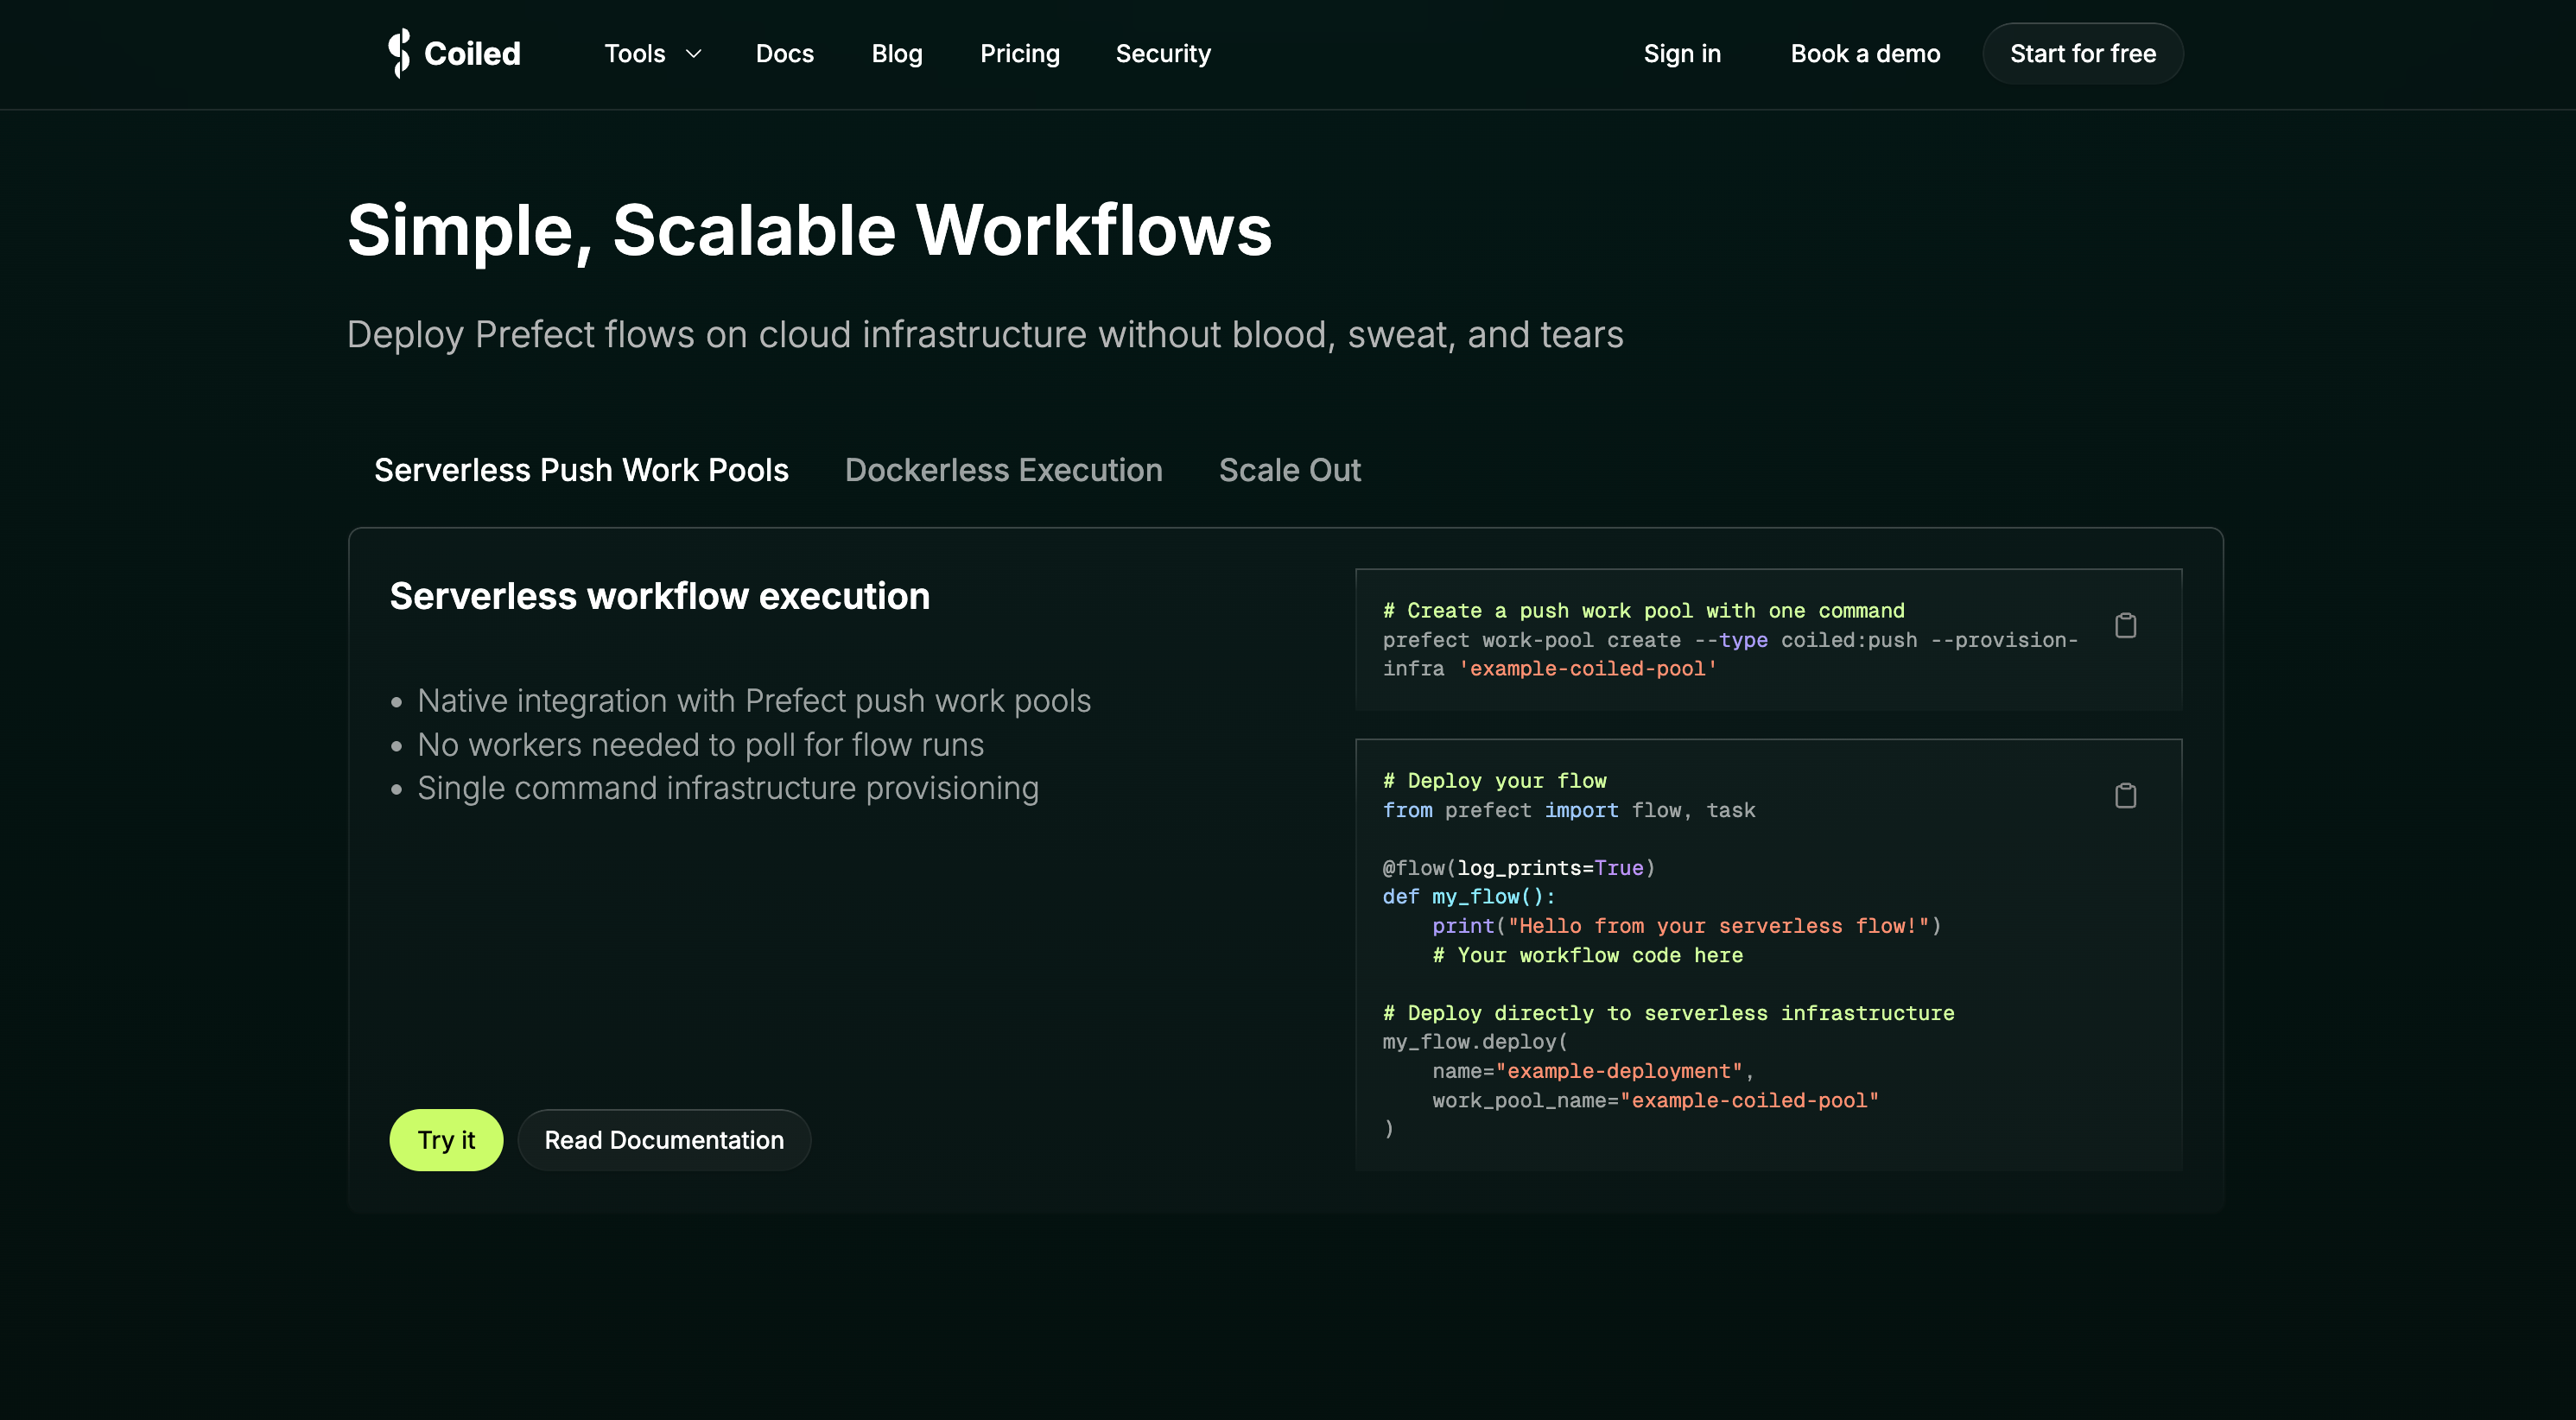2576x1420 pixels.
Task: Click the 'example-coiled-pool' string in first block
Action: (x=1587, y=669)
